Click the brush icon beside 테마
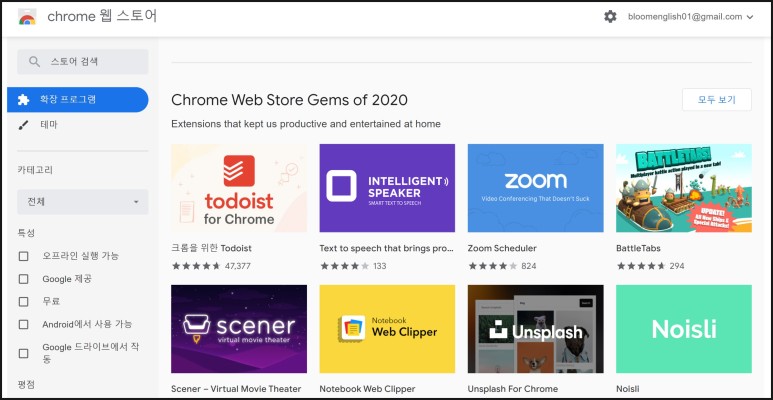Viewport: 773px width, 400px height. coord(23,125)
